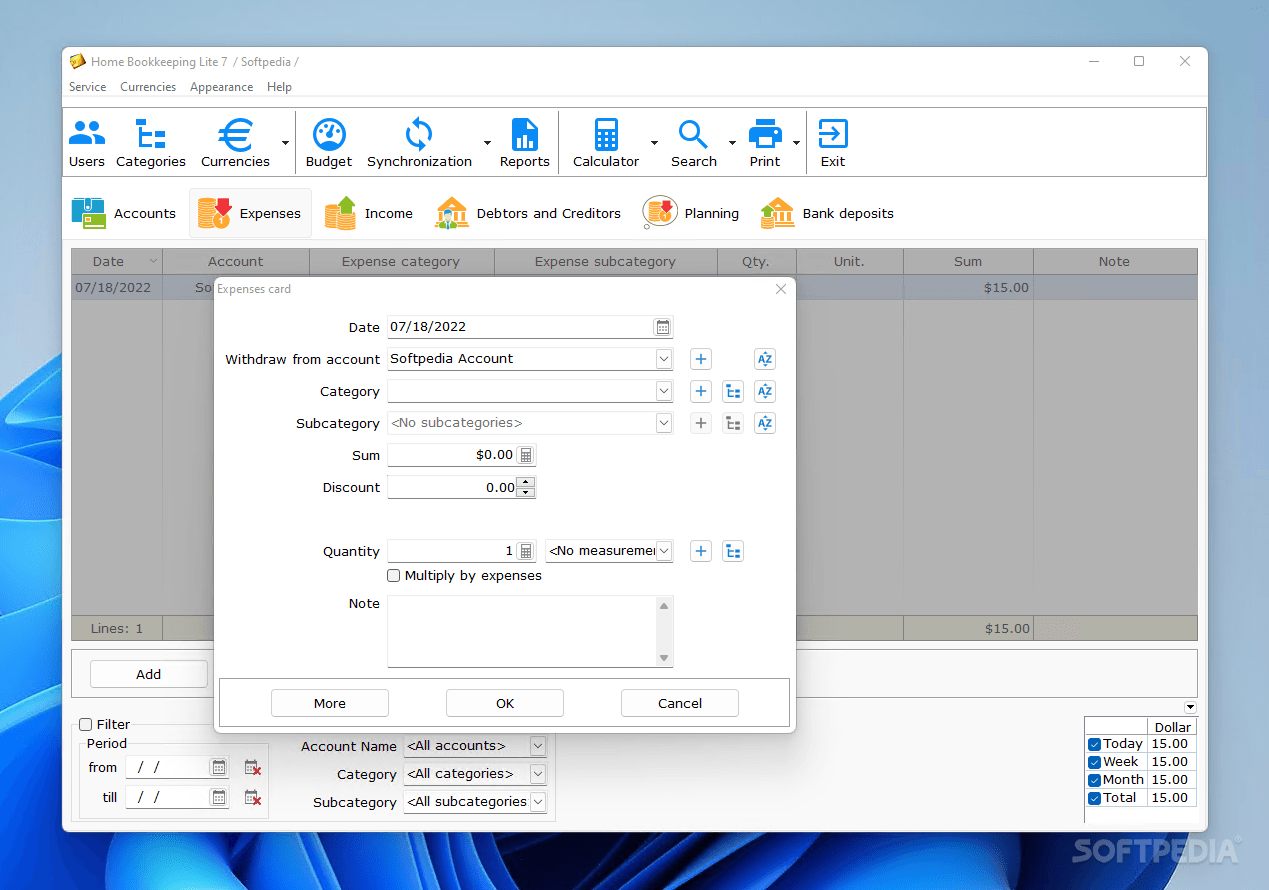
Task: Start Synchronization from the toolbar
Action: 419,143
